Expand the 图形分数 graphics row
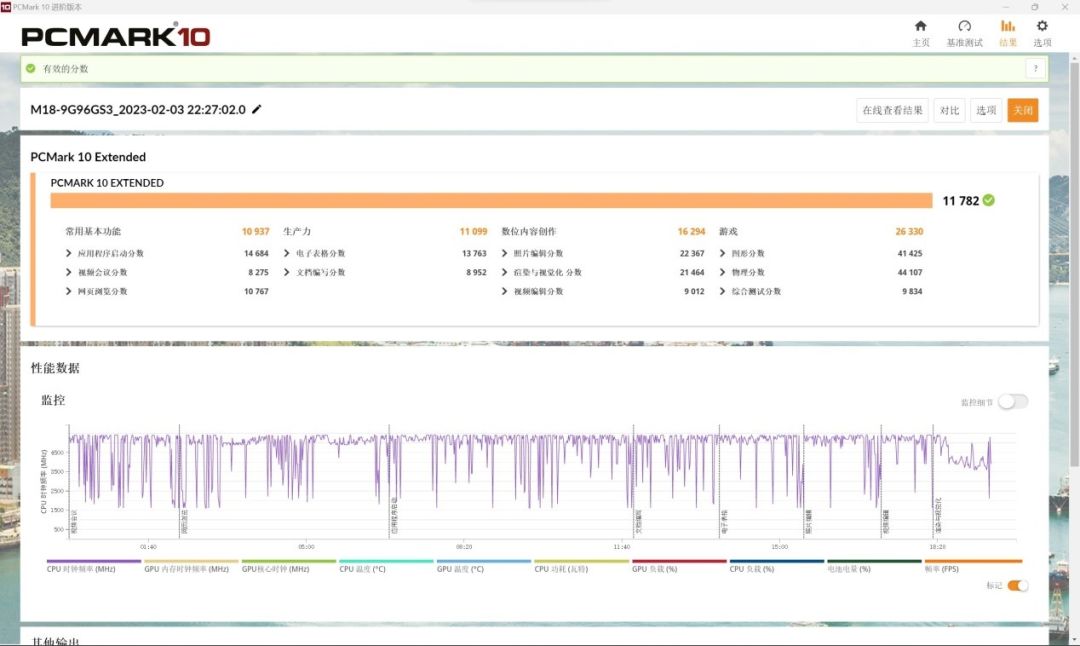Screen dimensions: 1080x646 [723, 254]
